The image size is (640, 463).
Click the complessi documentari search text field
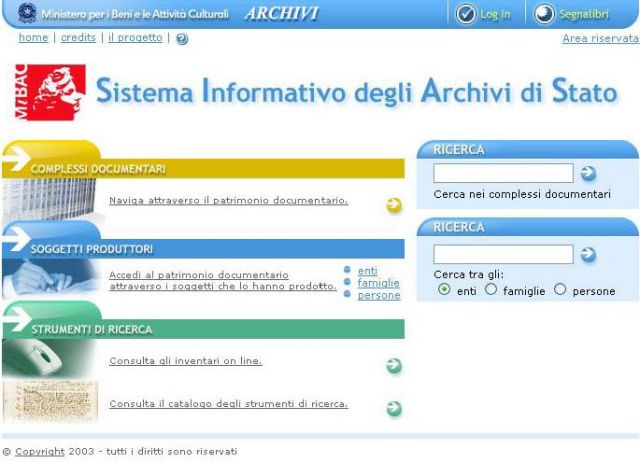point(503,173)
